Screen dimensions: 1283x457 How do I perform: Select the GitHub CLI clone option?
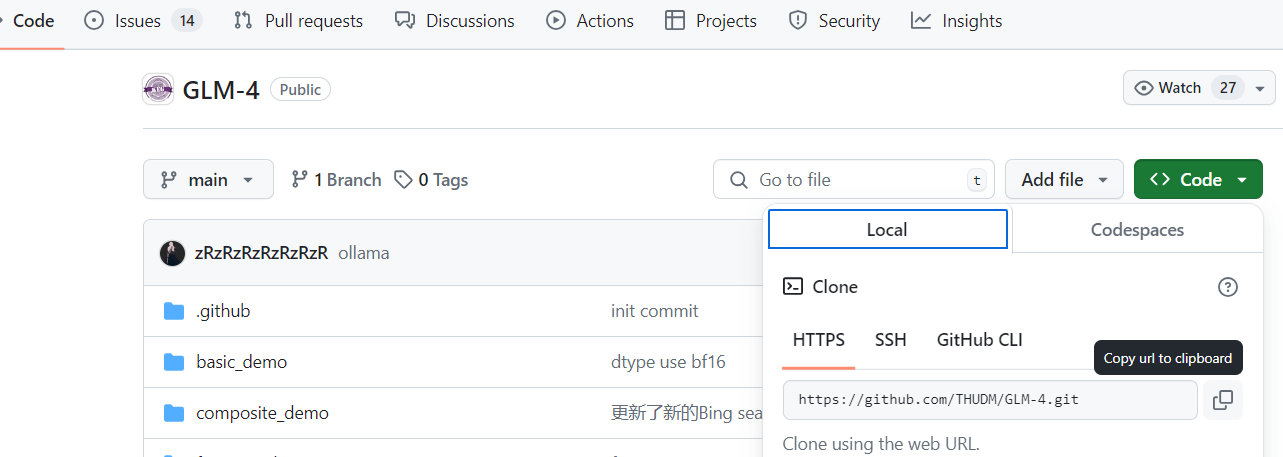pyautogui.click(x=980, y=340)
